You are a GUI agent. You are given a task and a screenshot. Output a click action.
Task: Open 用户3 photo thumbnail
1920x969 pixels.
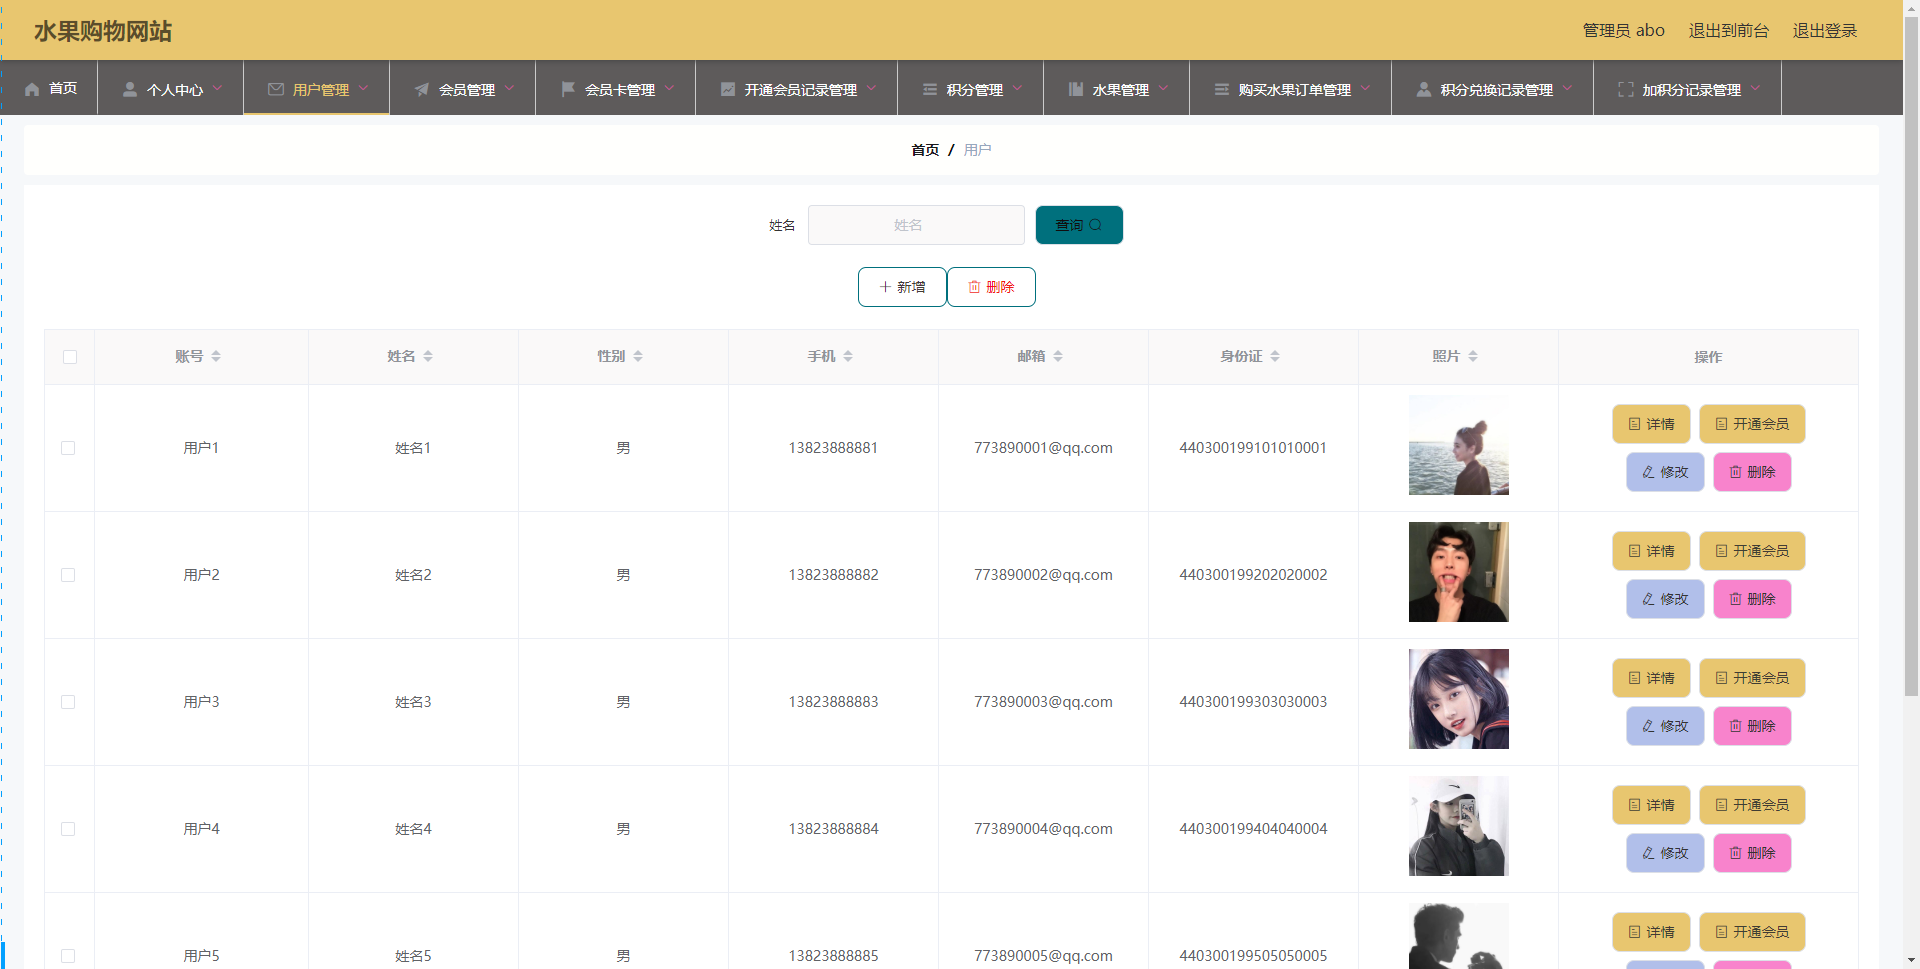coord(1458,699)
